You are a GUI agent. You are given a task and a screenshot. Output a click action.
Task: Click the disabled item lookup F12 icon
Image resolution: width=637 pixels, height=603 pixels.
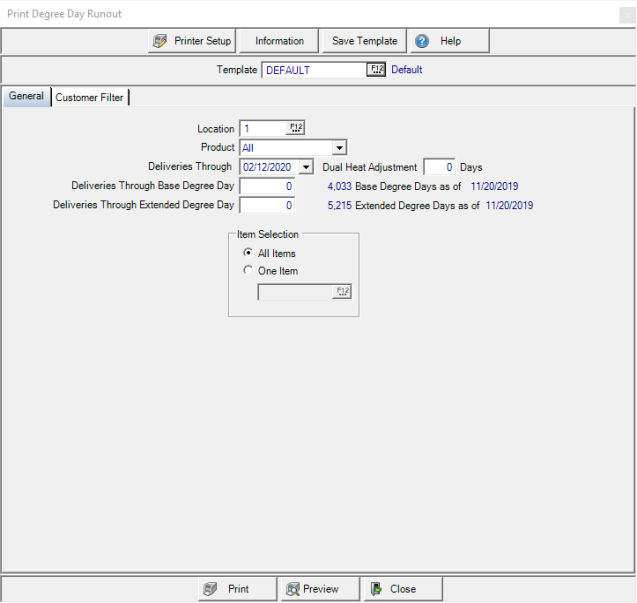pos(343,292)
